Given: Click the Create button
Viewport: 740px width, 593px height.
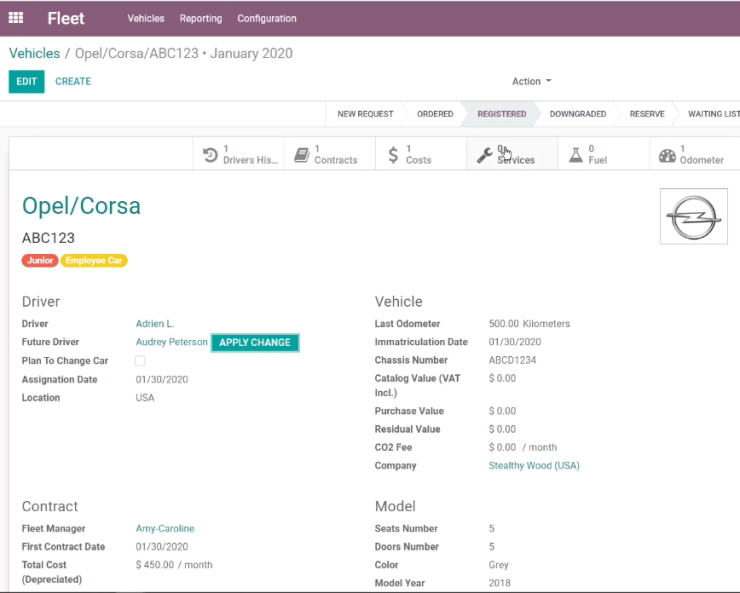Looking at the screenshot, I should tap(73, 82).
